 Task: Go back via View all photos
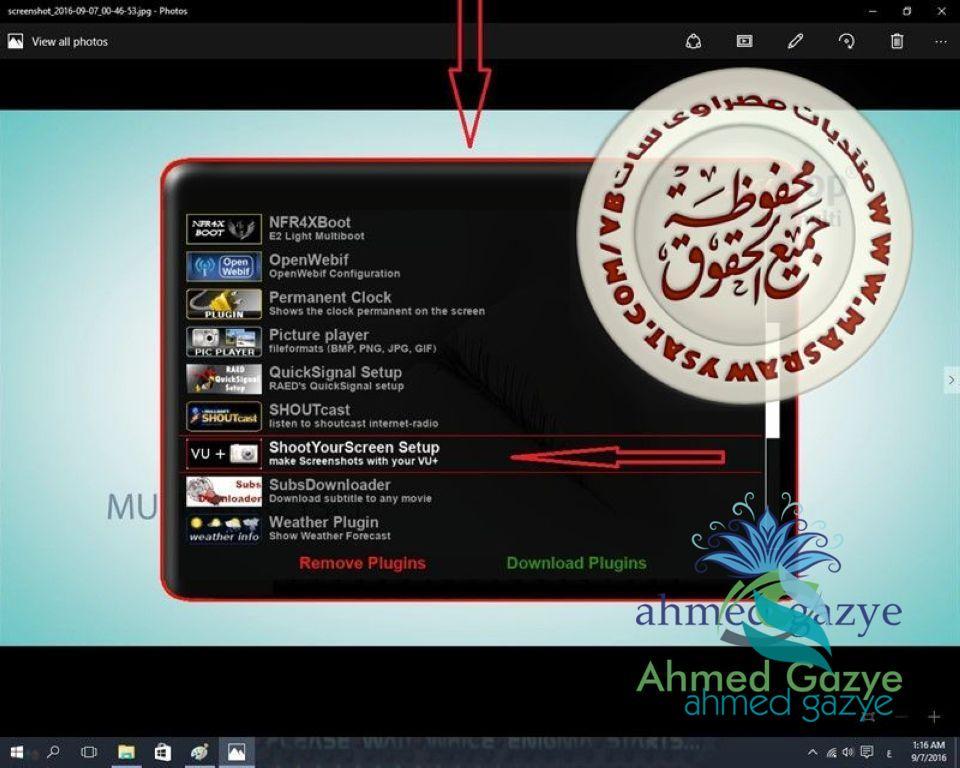(70, 42)
